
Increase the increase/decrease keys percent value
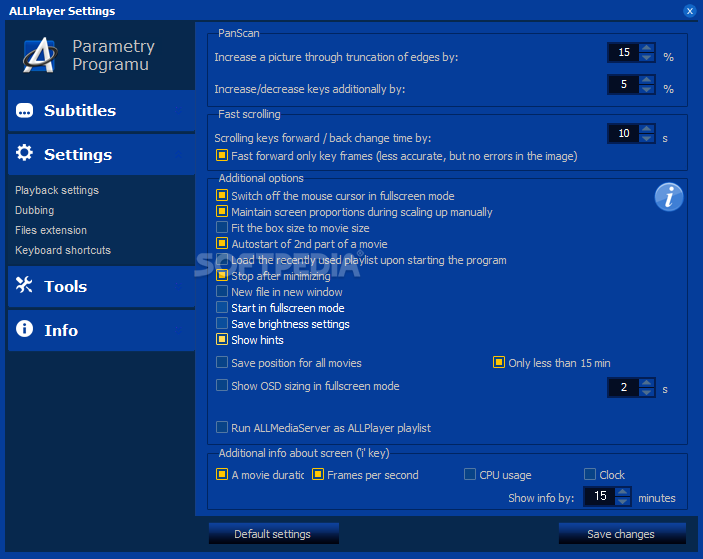(x=646, y=79)
